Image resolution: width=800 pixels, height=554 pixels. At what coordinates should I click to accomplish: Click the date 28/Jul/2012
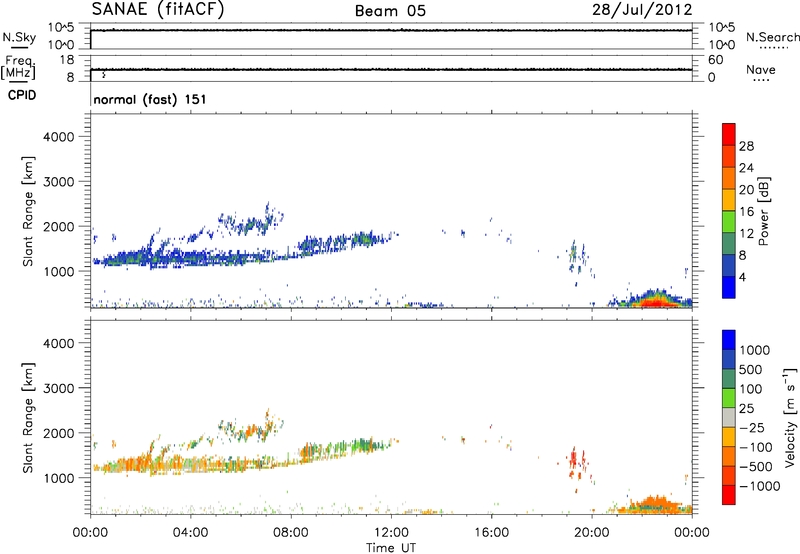[x=642, y=10]
